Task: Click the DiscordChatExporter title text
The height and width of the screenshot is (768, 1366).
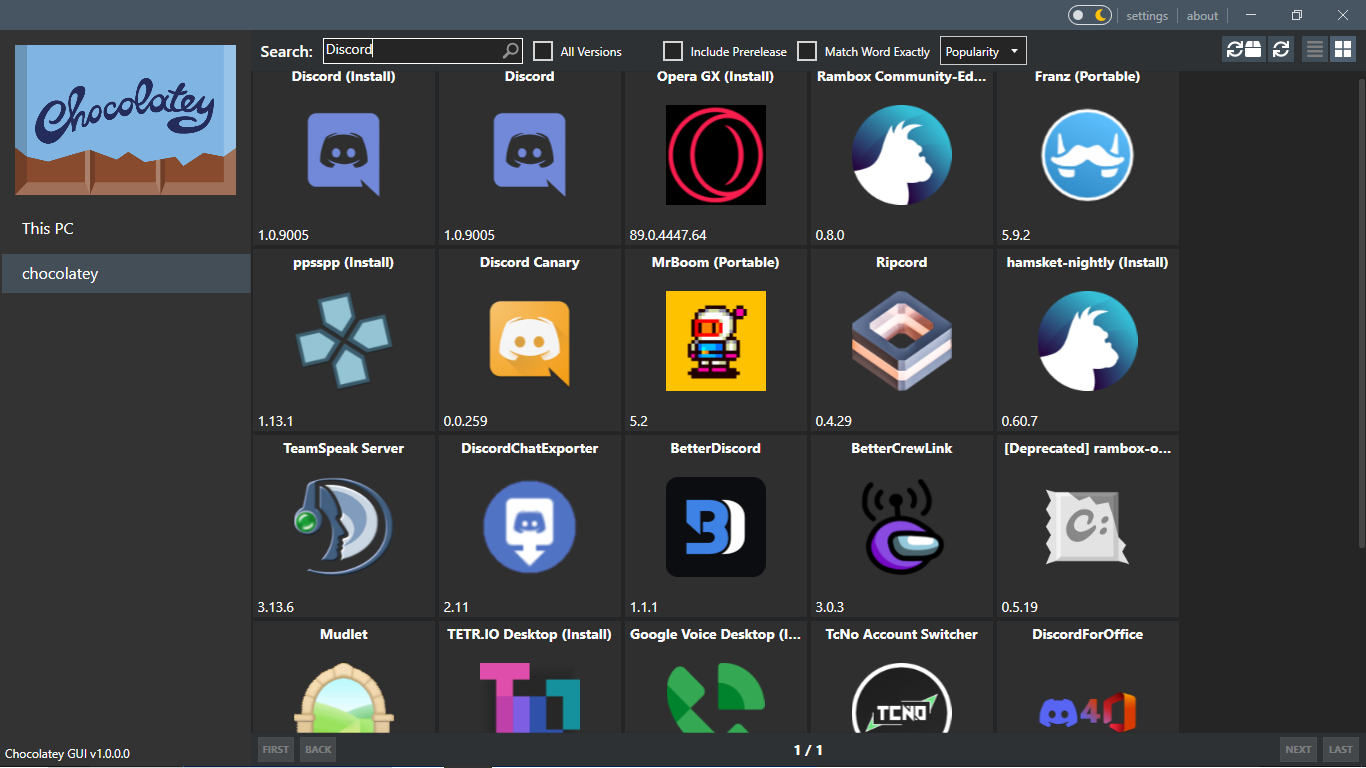Action: pos(529,448)
